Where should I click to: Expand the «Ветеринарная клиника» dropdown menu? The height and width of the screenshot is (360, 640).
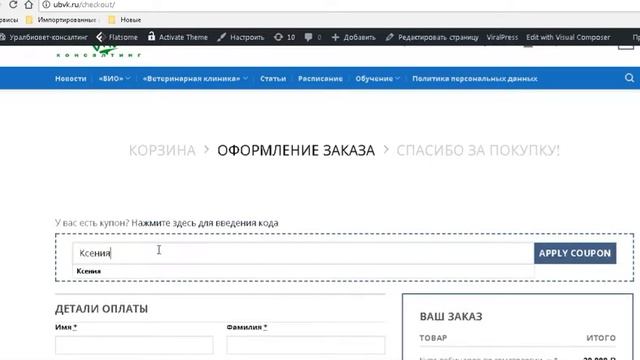pos(195,78)
